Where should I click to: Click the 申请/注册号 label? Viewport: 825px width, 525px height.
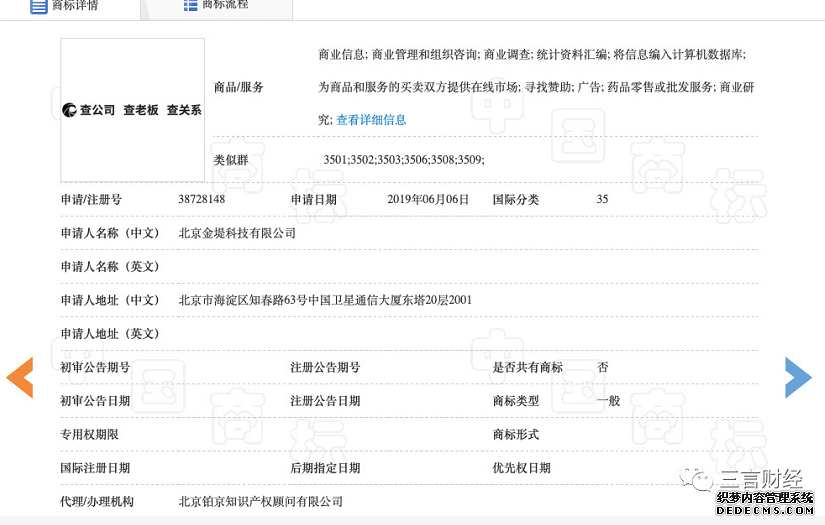pyautogui.click(x=91, y=199)
